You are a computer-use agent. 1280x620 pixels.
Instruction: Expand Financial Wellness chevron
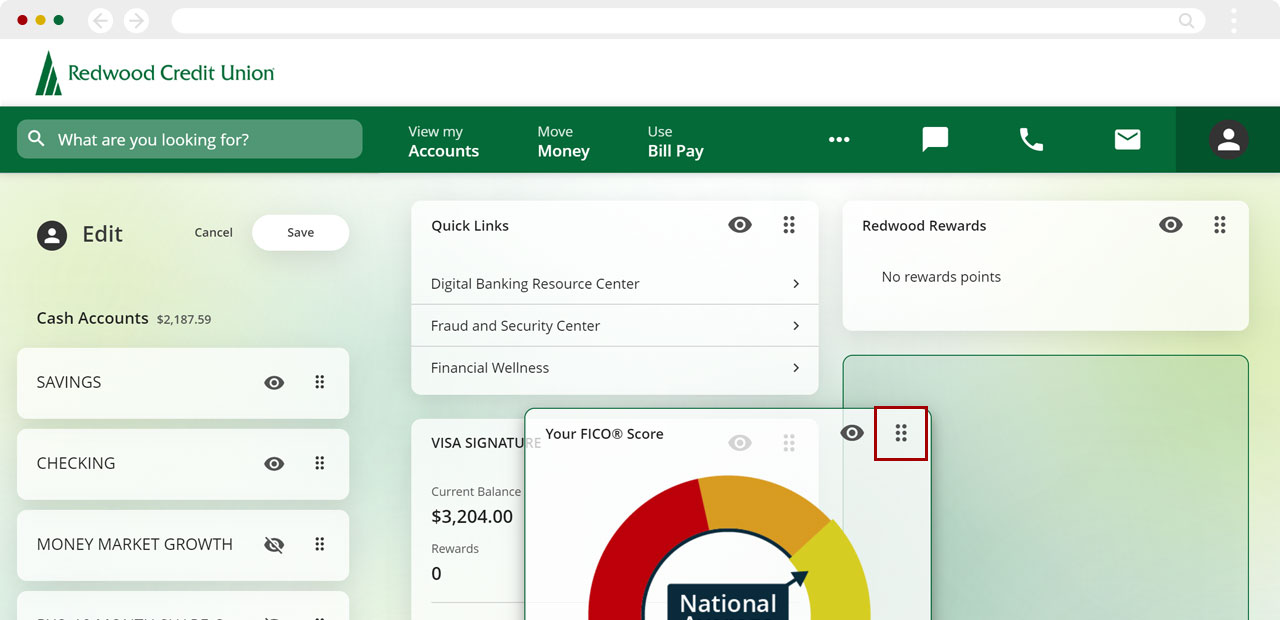[x=796, y=368]
